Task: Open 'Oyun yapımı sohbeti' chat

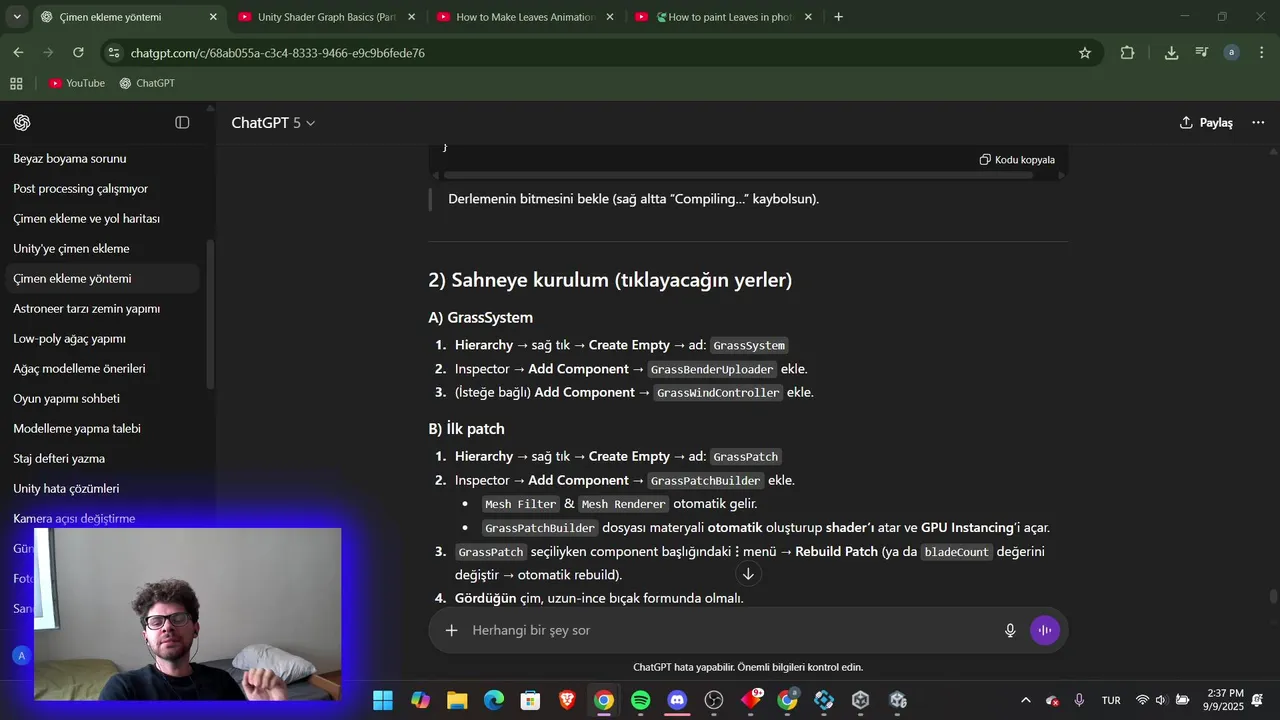Action: coord(100,398)
